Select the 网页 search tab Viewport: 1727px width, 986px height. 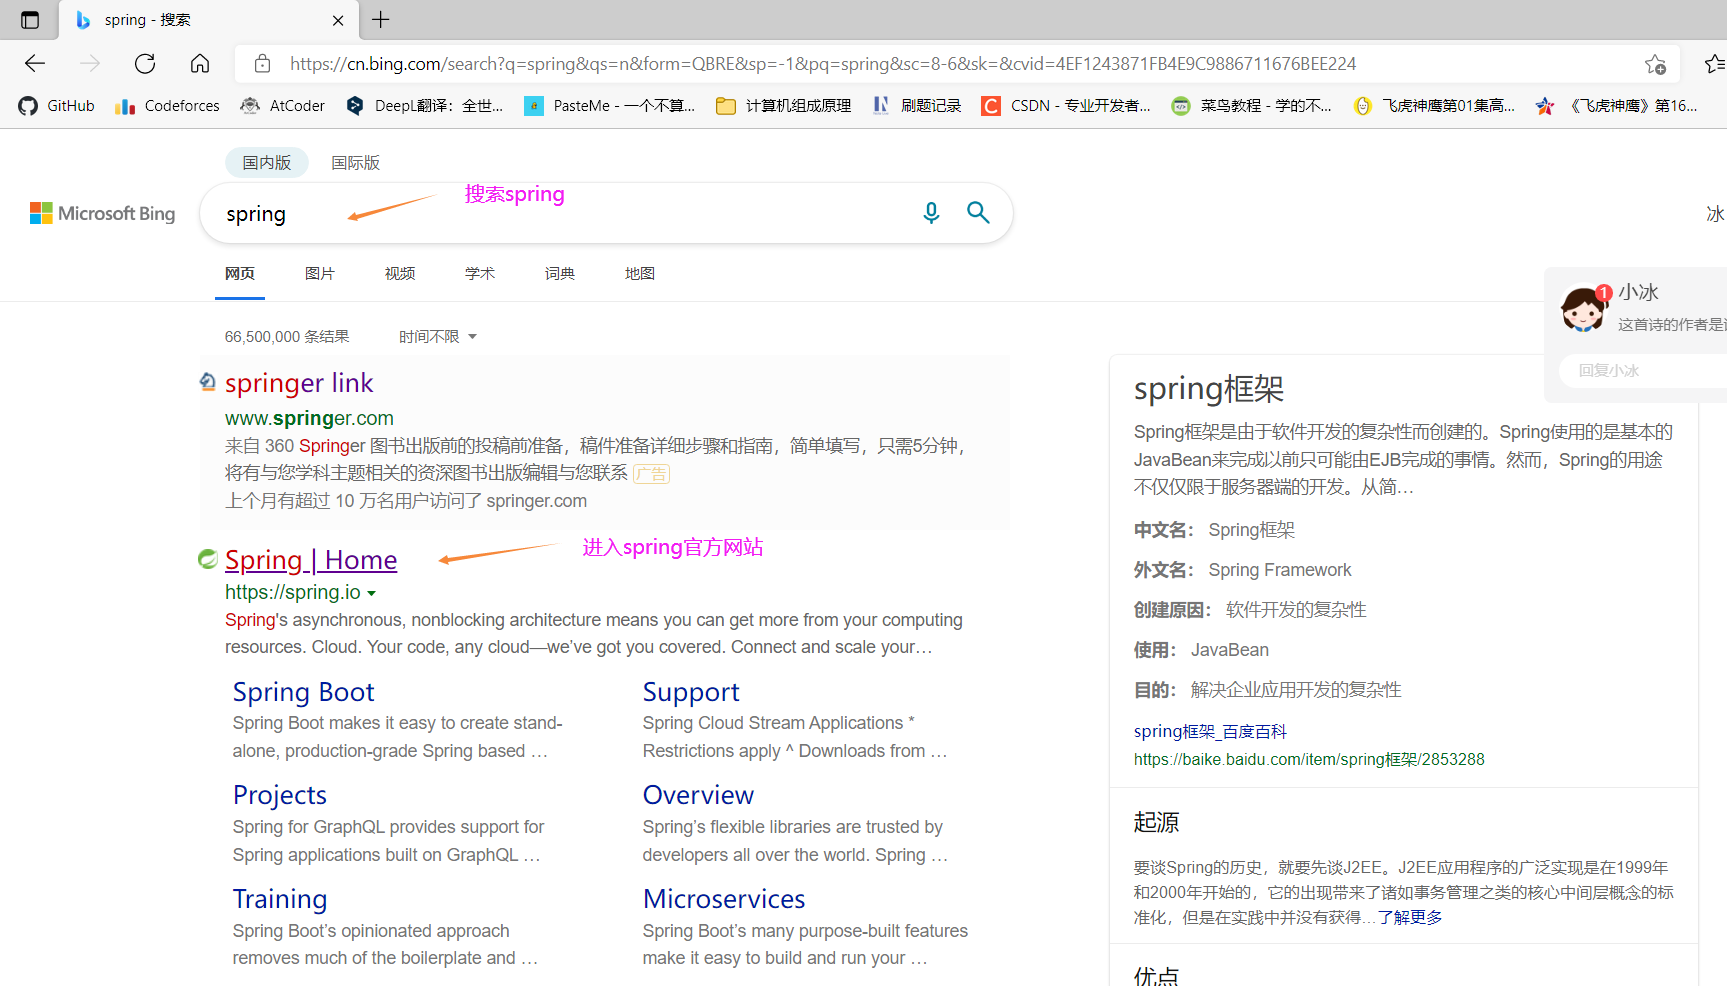point(240,274)
